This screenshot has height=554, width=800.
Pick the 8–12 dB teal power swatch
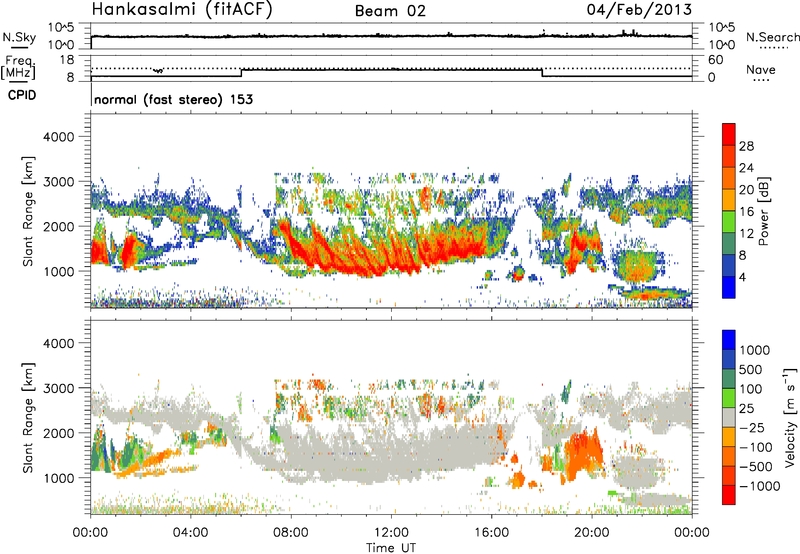point(729,244)
